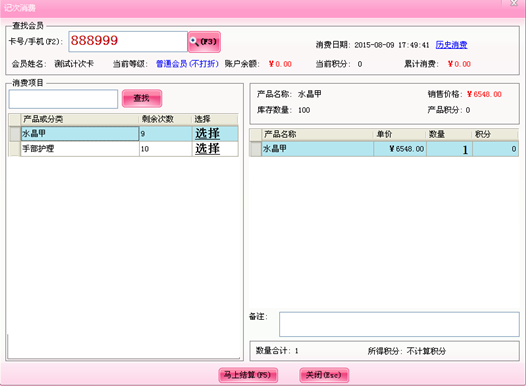
Task: Click the 水晶甲 row in right order table
Action: point(384,149)
